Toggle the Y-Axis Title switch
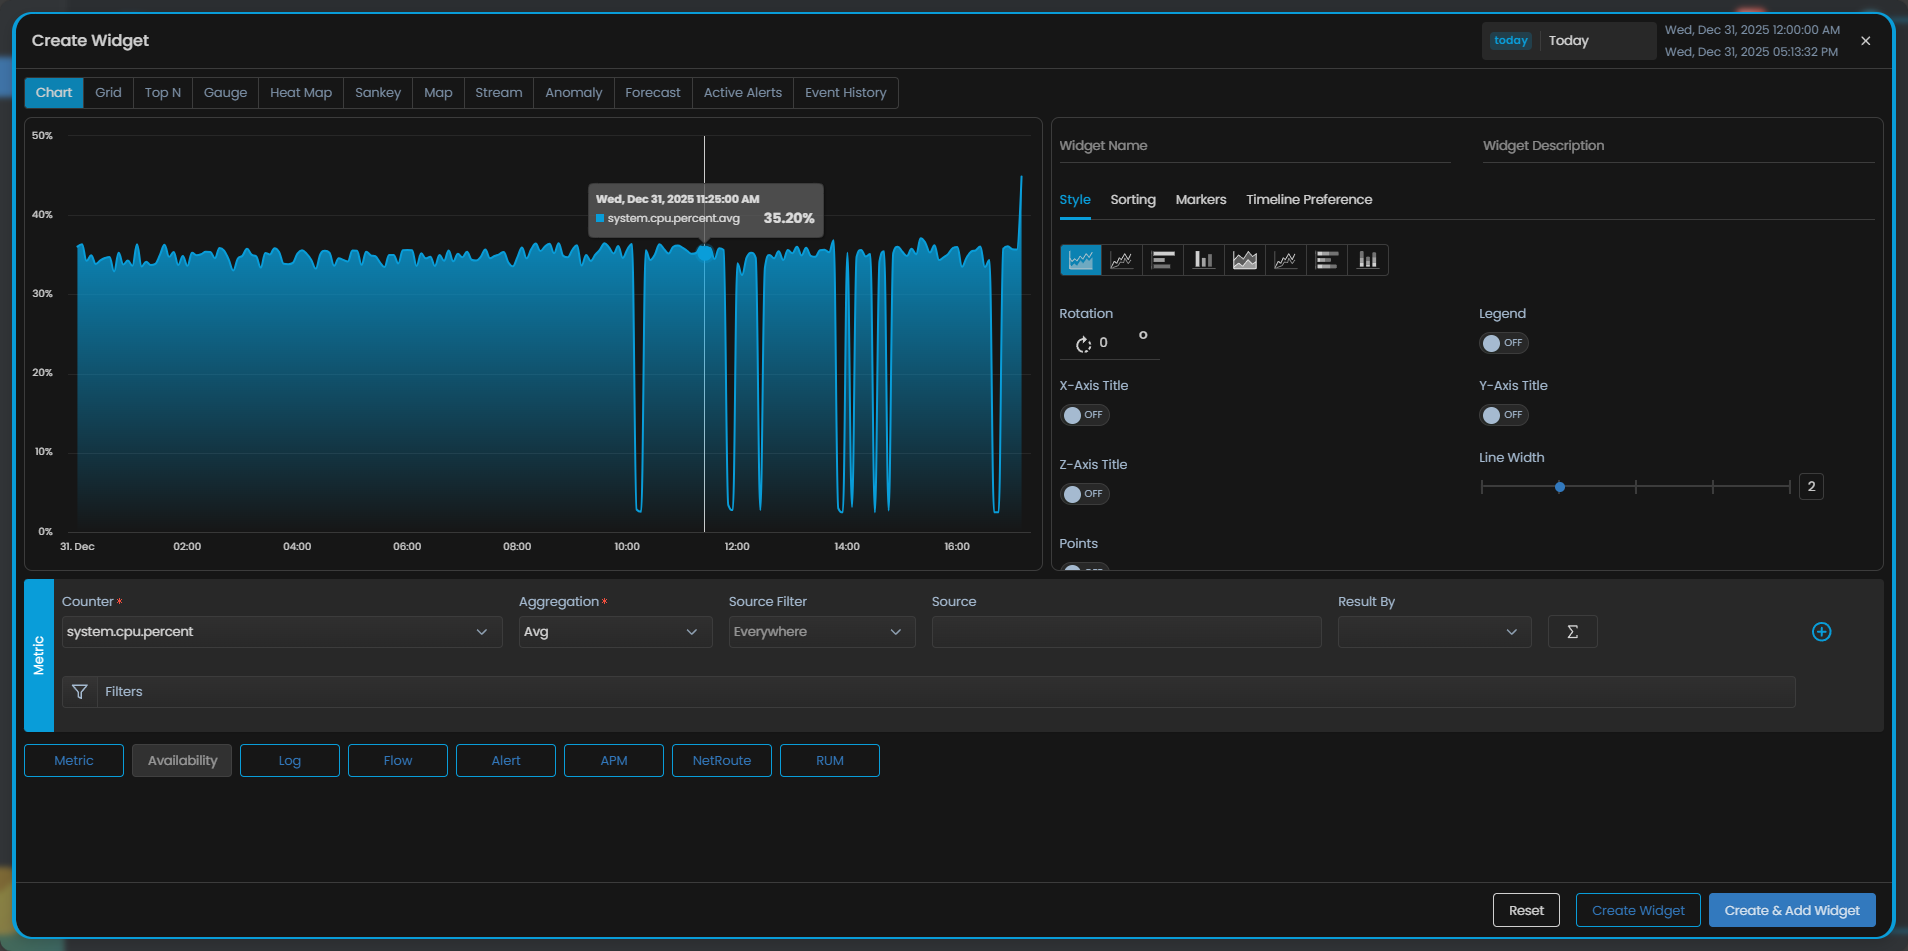The height and width of the screenshot is (951, 1908). 1503,415
